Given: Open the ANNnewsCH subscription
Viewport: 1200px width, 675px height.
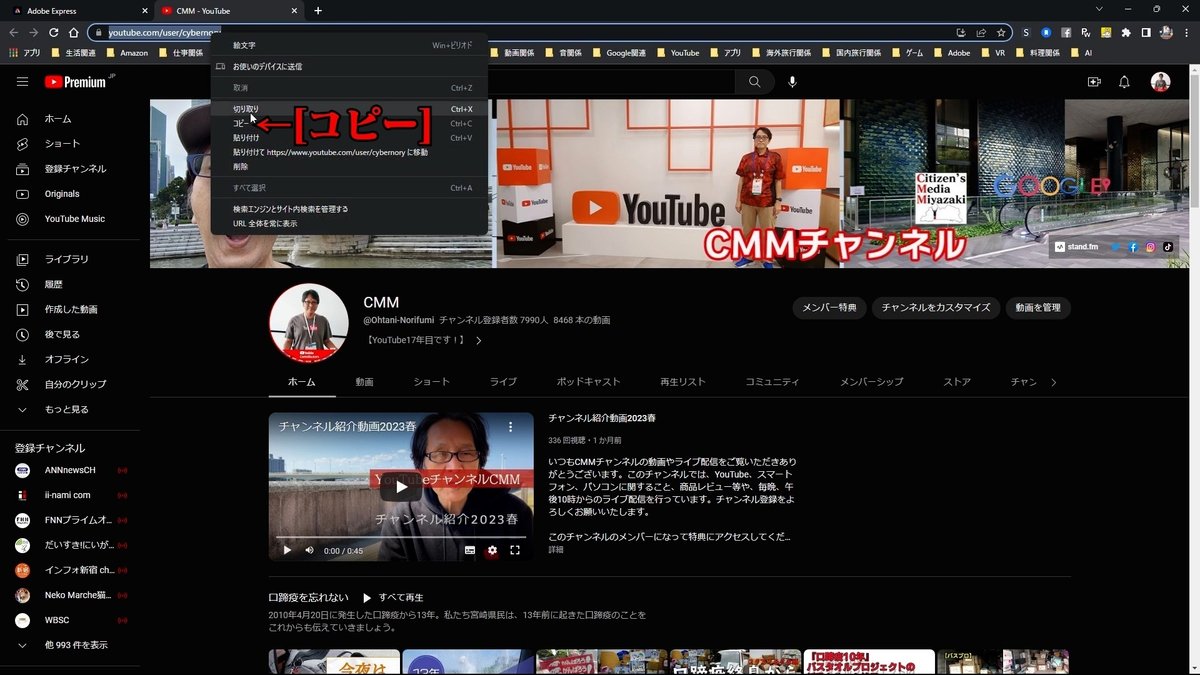Looking at the screenshot, I should [70, 470].
